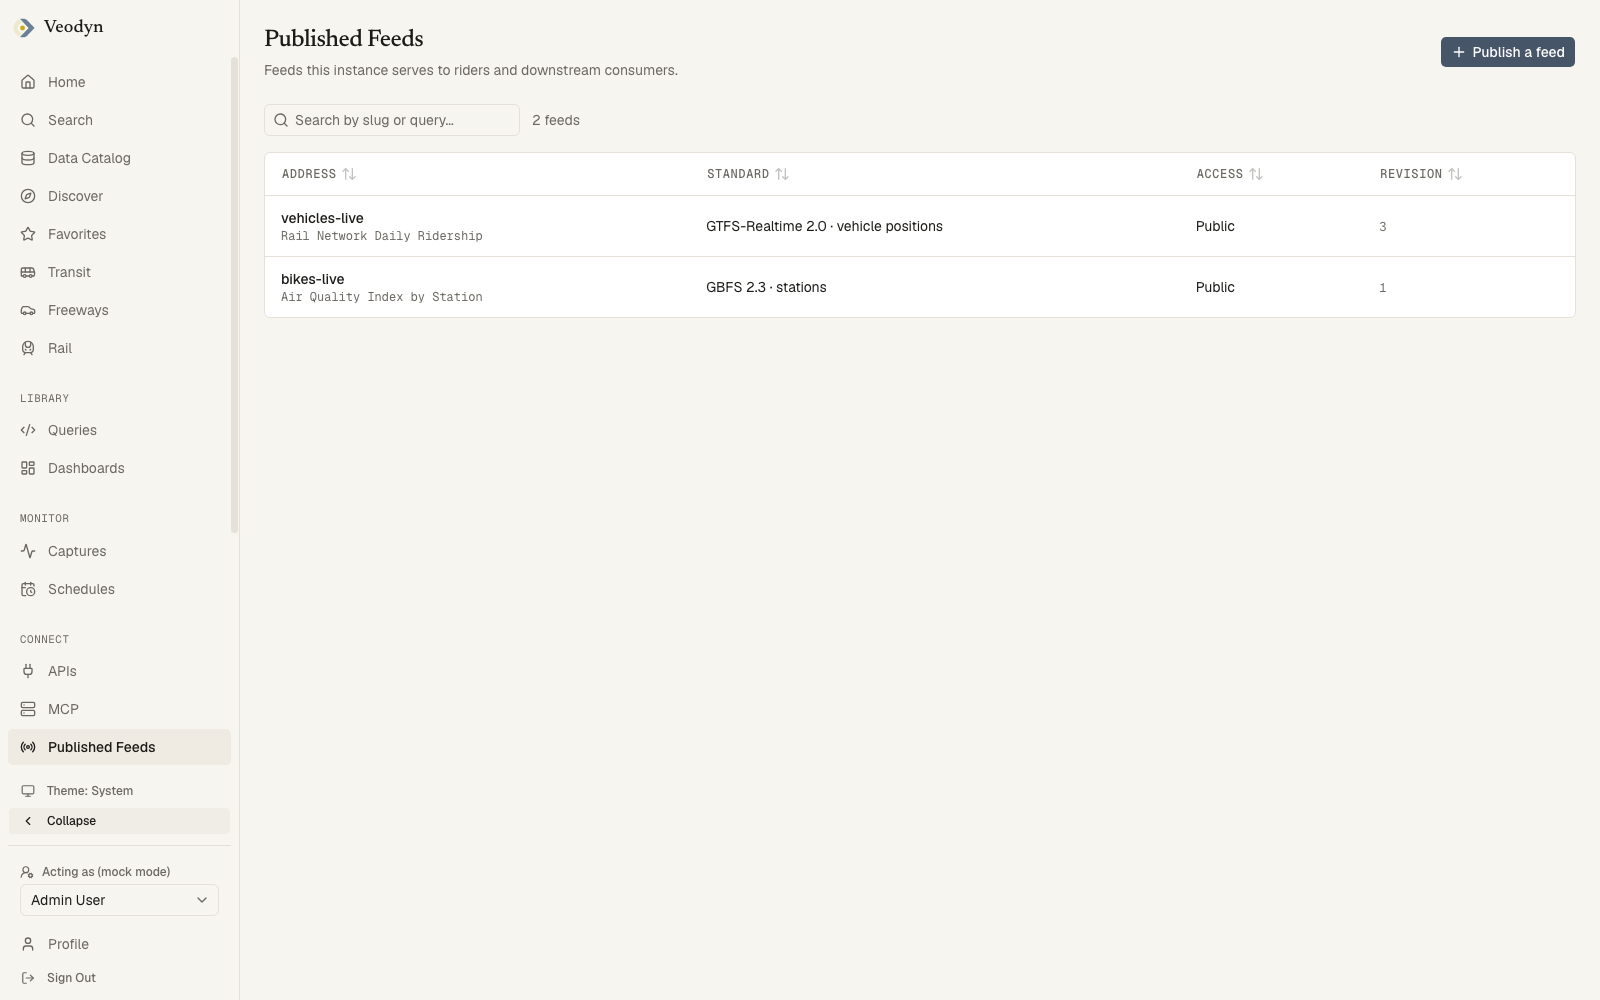Sort table by Address column
The width and height of the screenshot is (1600, 1000).
coord(319,174)
